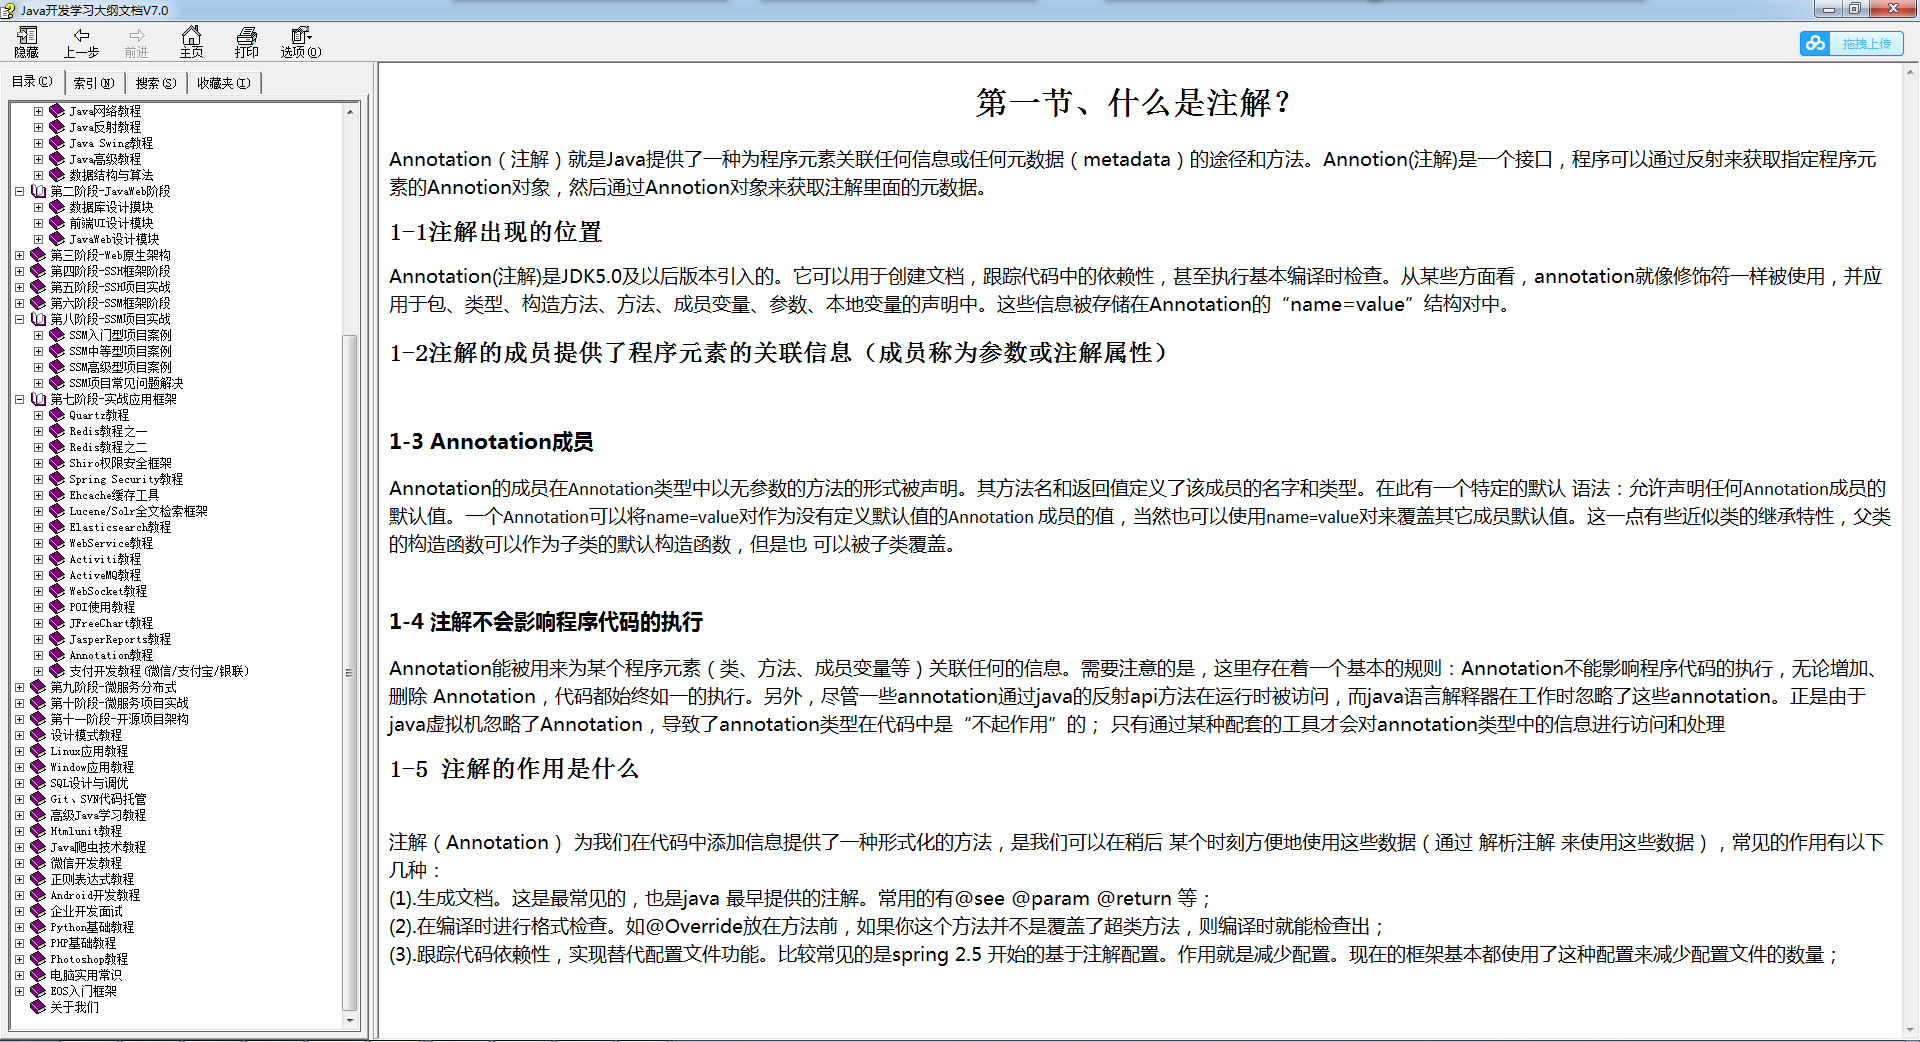Click open-book icon of 第二阶段-JavaWeb阶段

pyautogui.click(x=39, y=191)
